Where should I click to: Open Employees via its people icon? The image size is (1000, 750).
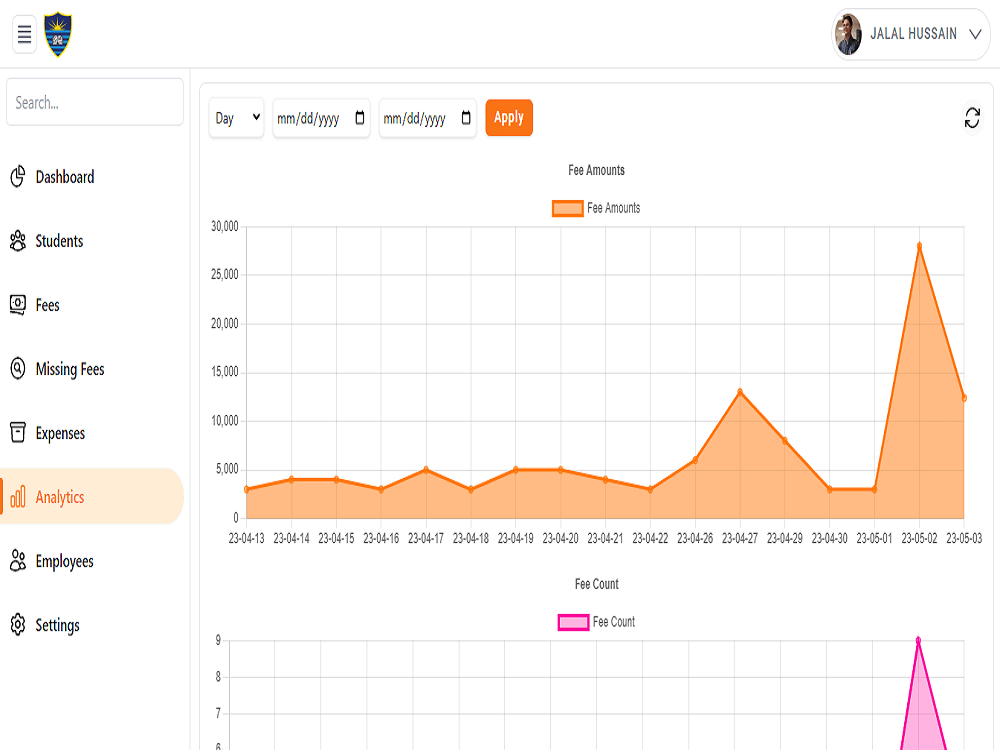click(17, 560)
